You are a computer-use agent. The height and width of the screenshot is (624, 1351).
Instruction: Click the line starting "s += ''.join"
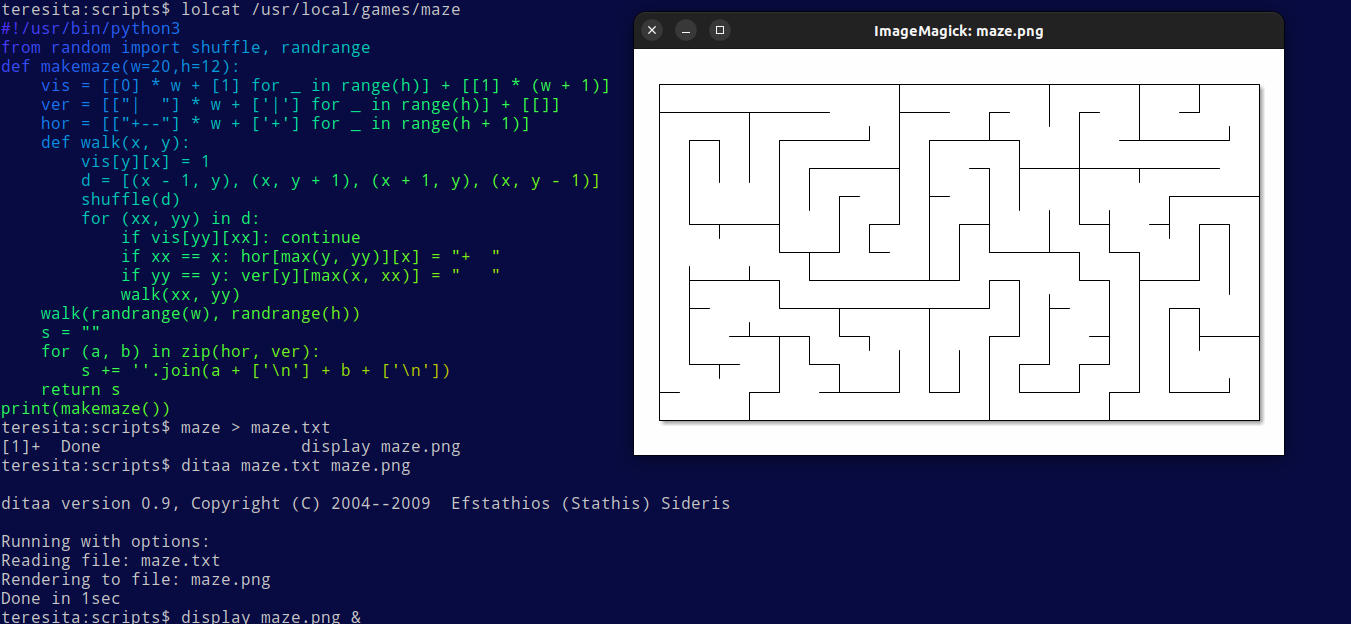tap(265, 371)
